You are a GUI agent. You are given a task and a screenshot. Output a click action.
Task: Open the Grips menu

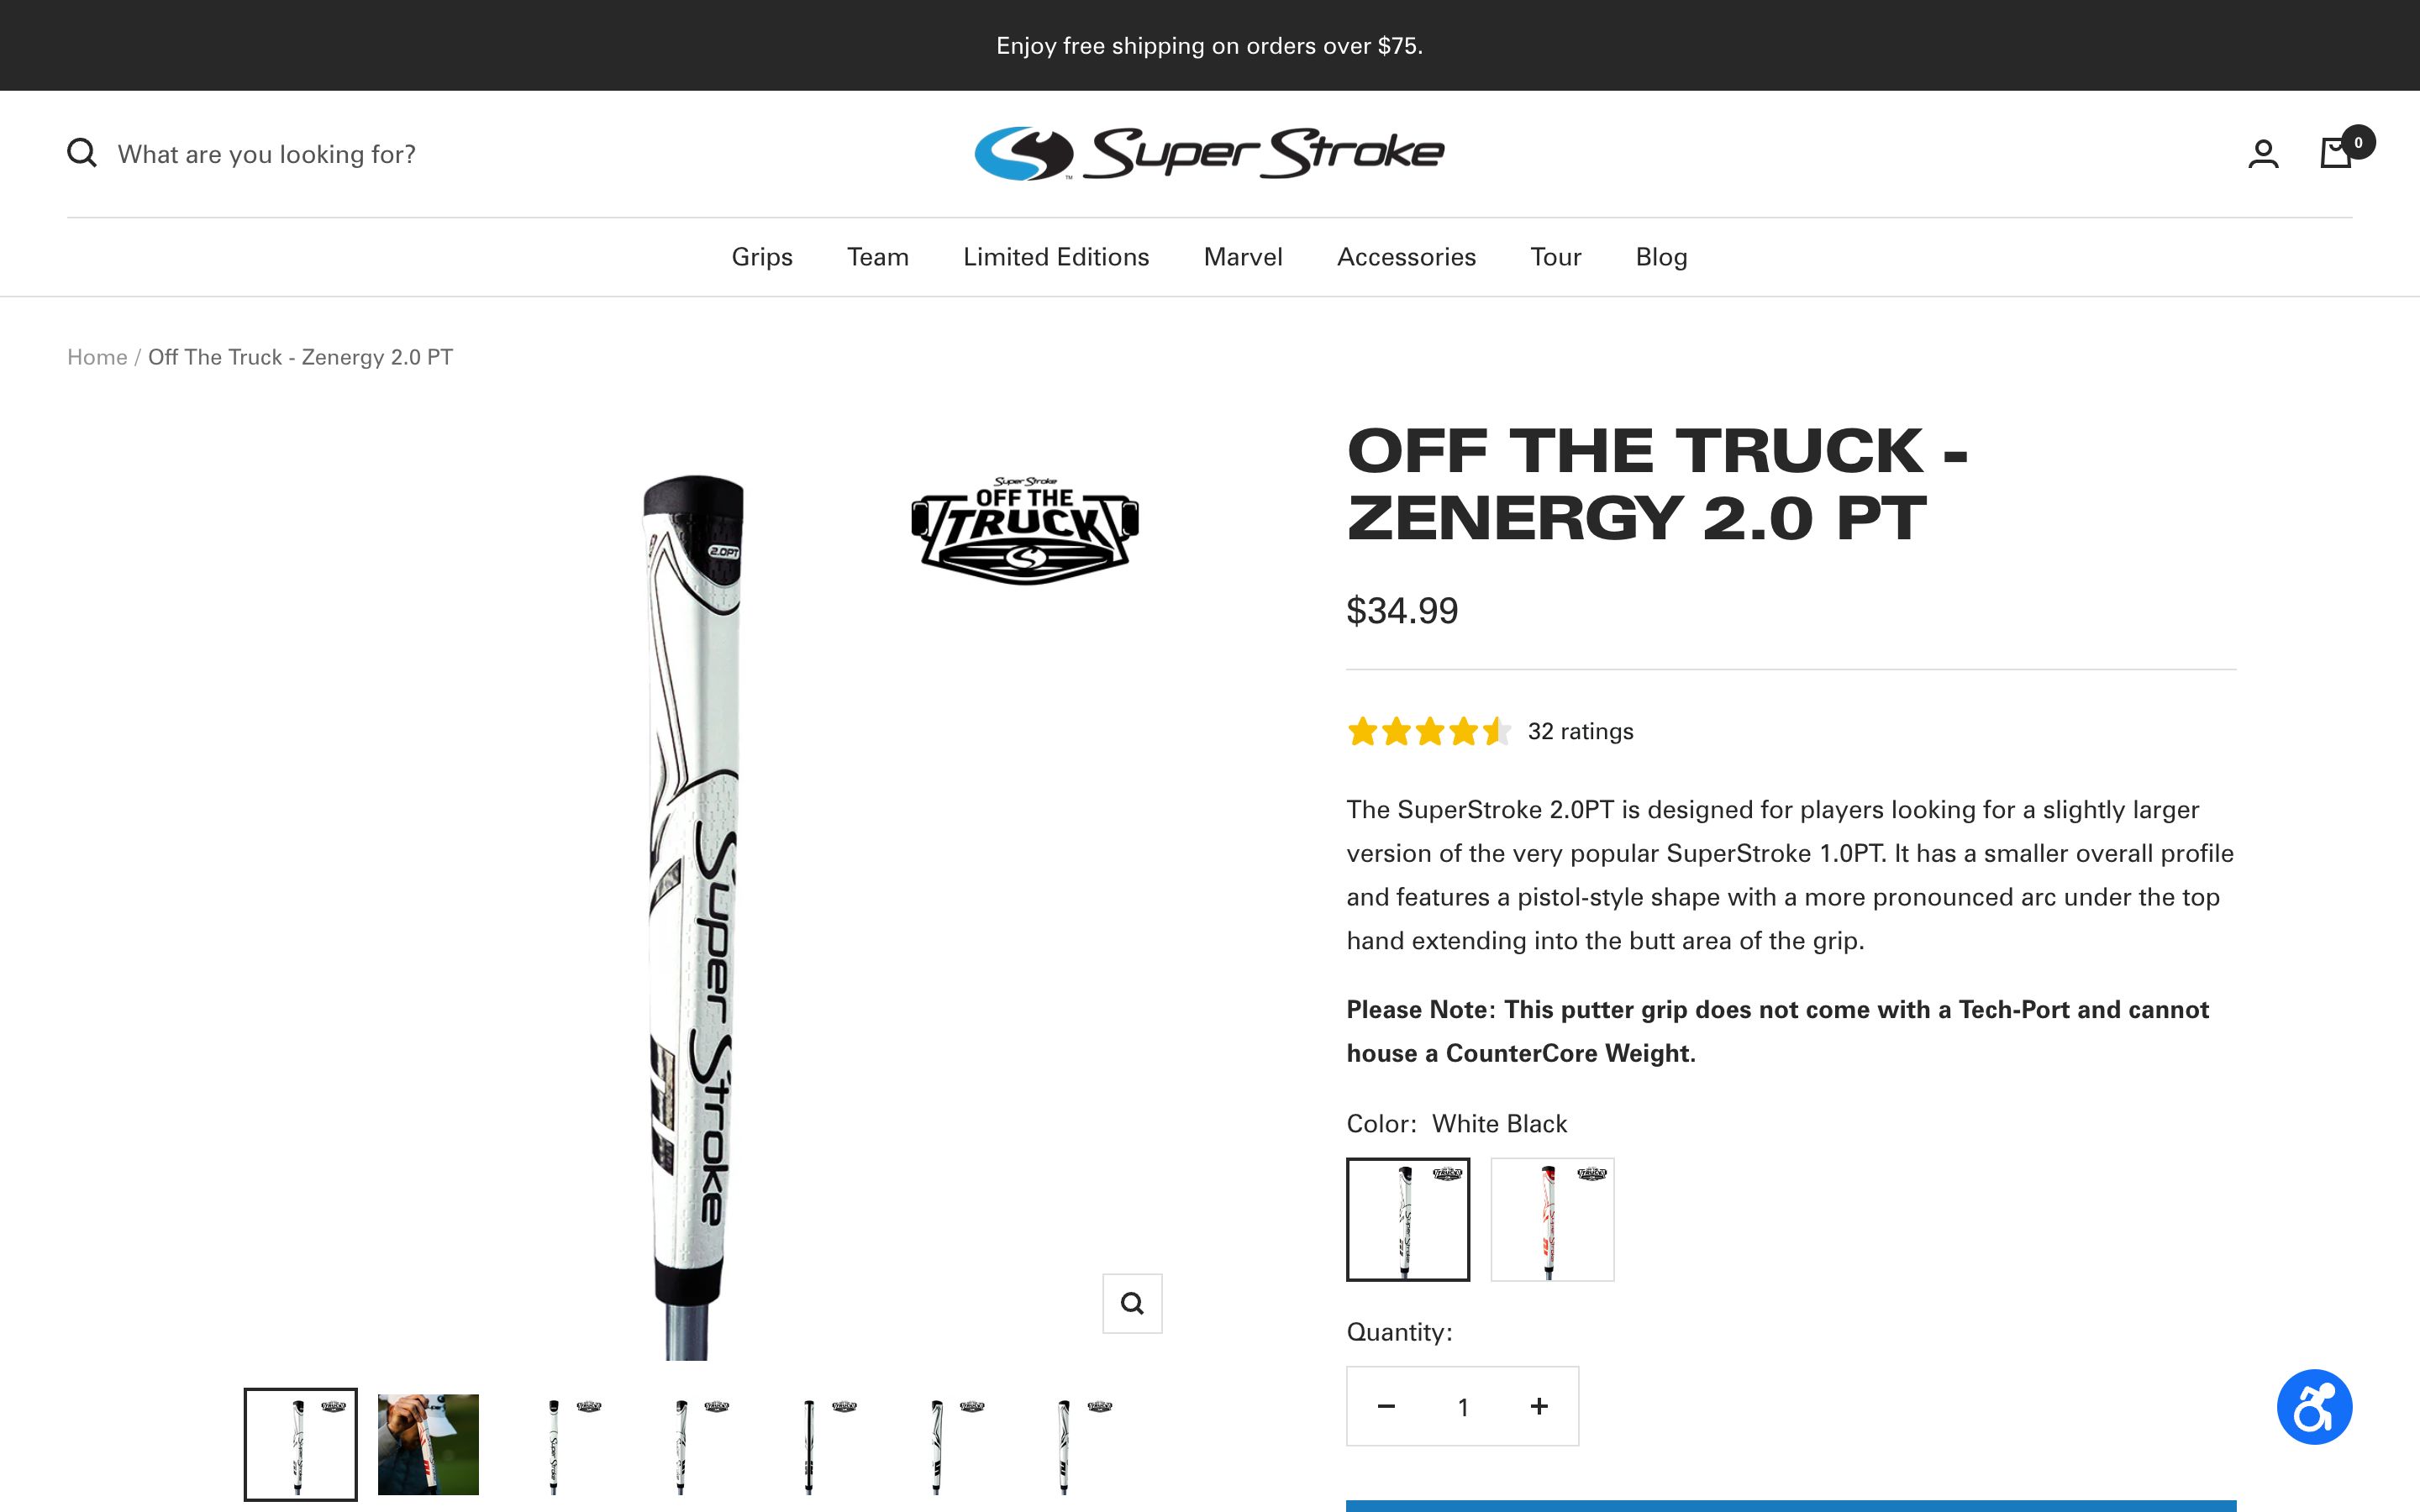[x=762, y=257]
